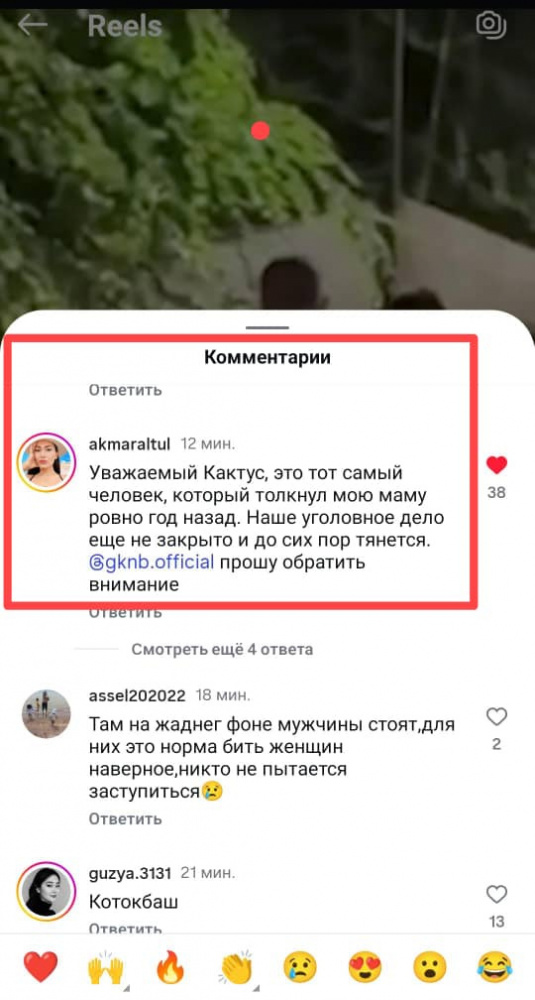Open akmaraltul's profile picture
Viewport: 535px width, 1000px height.
(46, 462)
